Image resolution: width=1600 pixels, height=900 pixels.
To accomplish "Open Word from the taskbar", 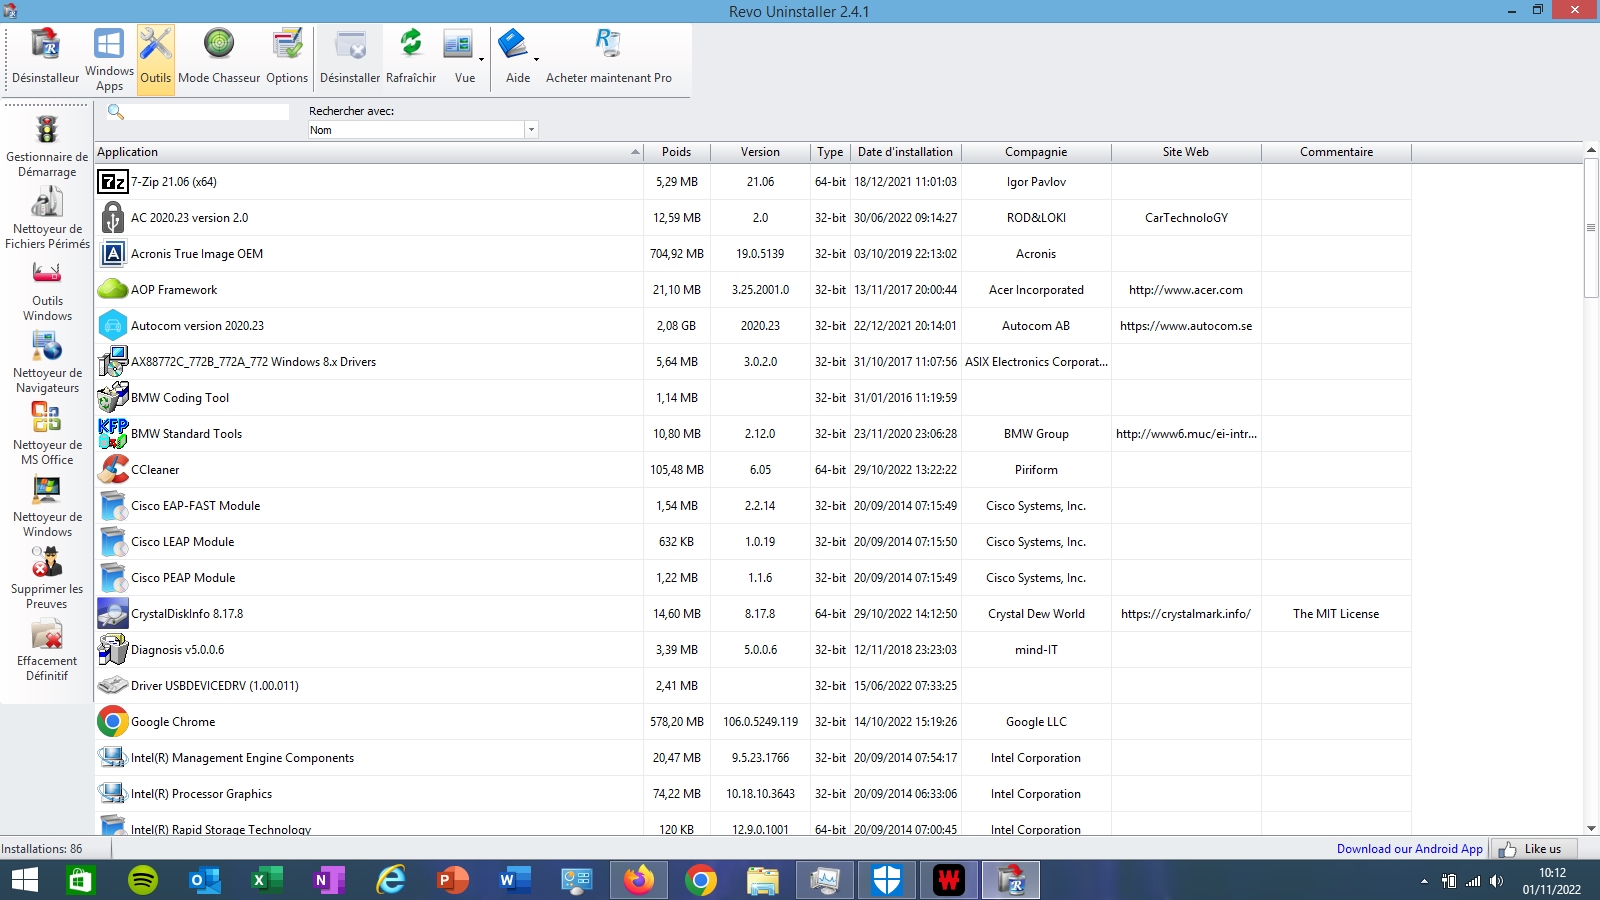I will click(515, 880).
